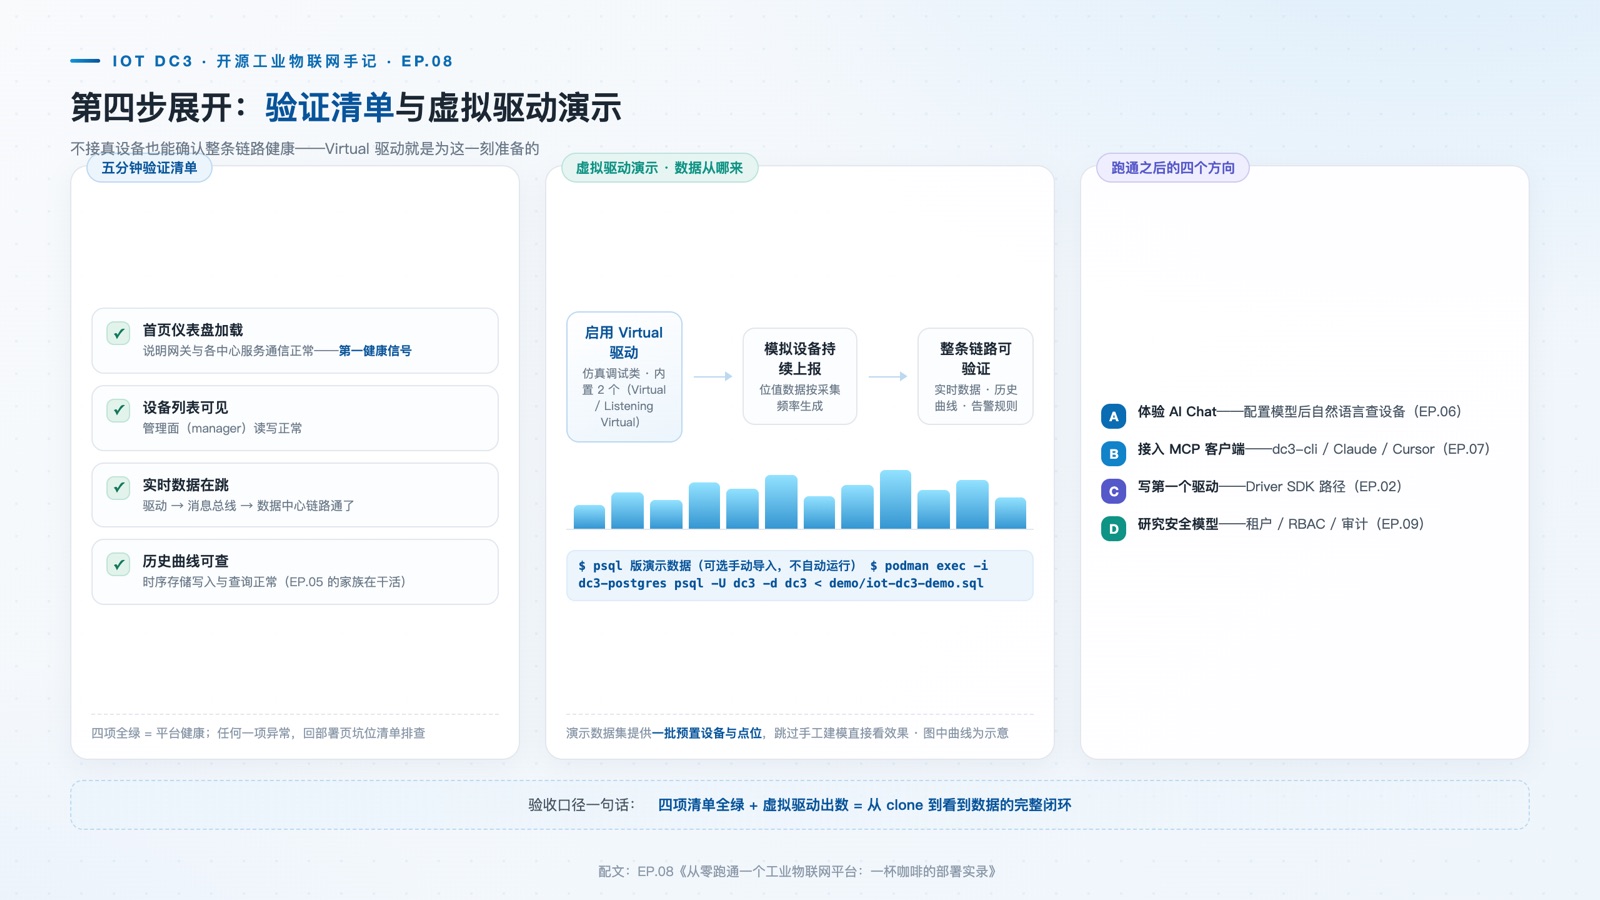Click the checkmark icon beside 历史曲线可查
Viewport: 1600px width, 900px height.
click(x=118, y=564)
